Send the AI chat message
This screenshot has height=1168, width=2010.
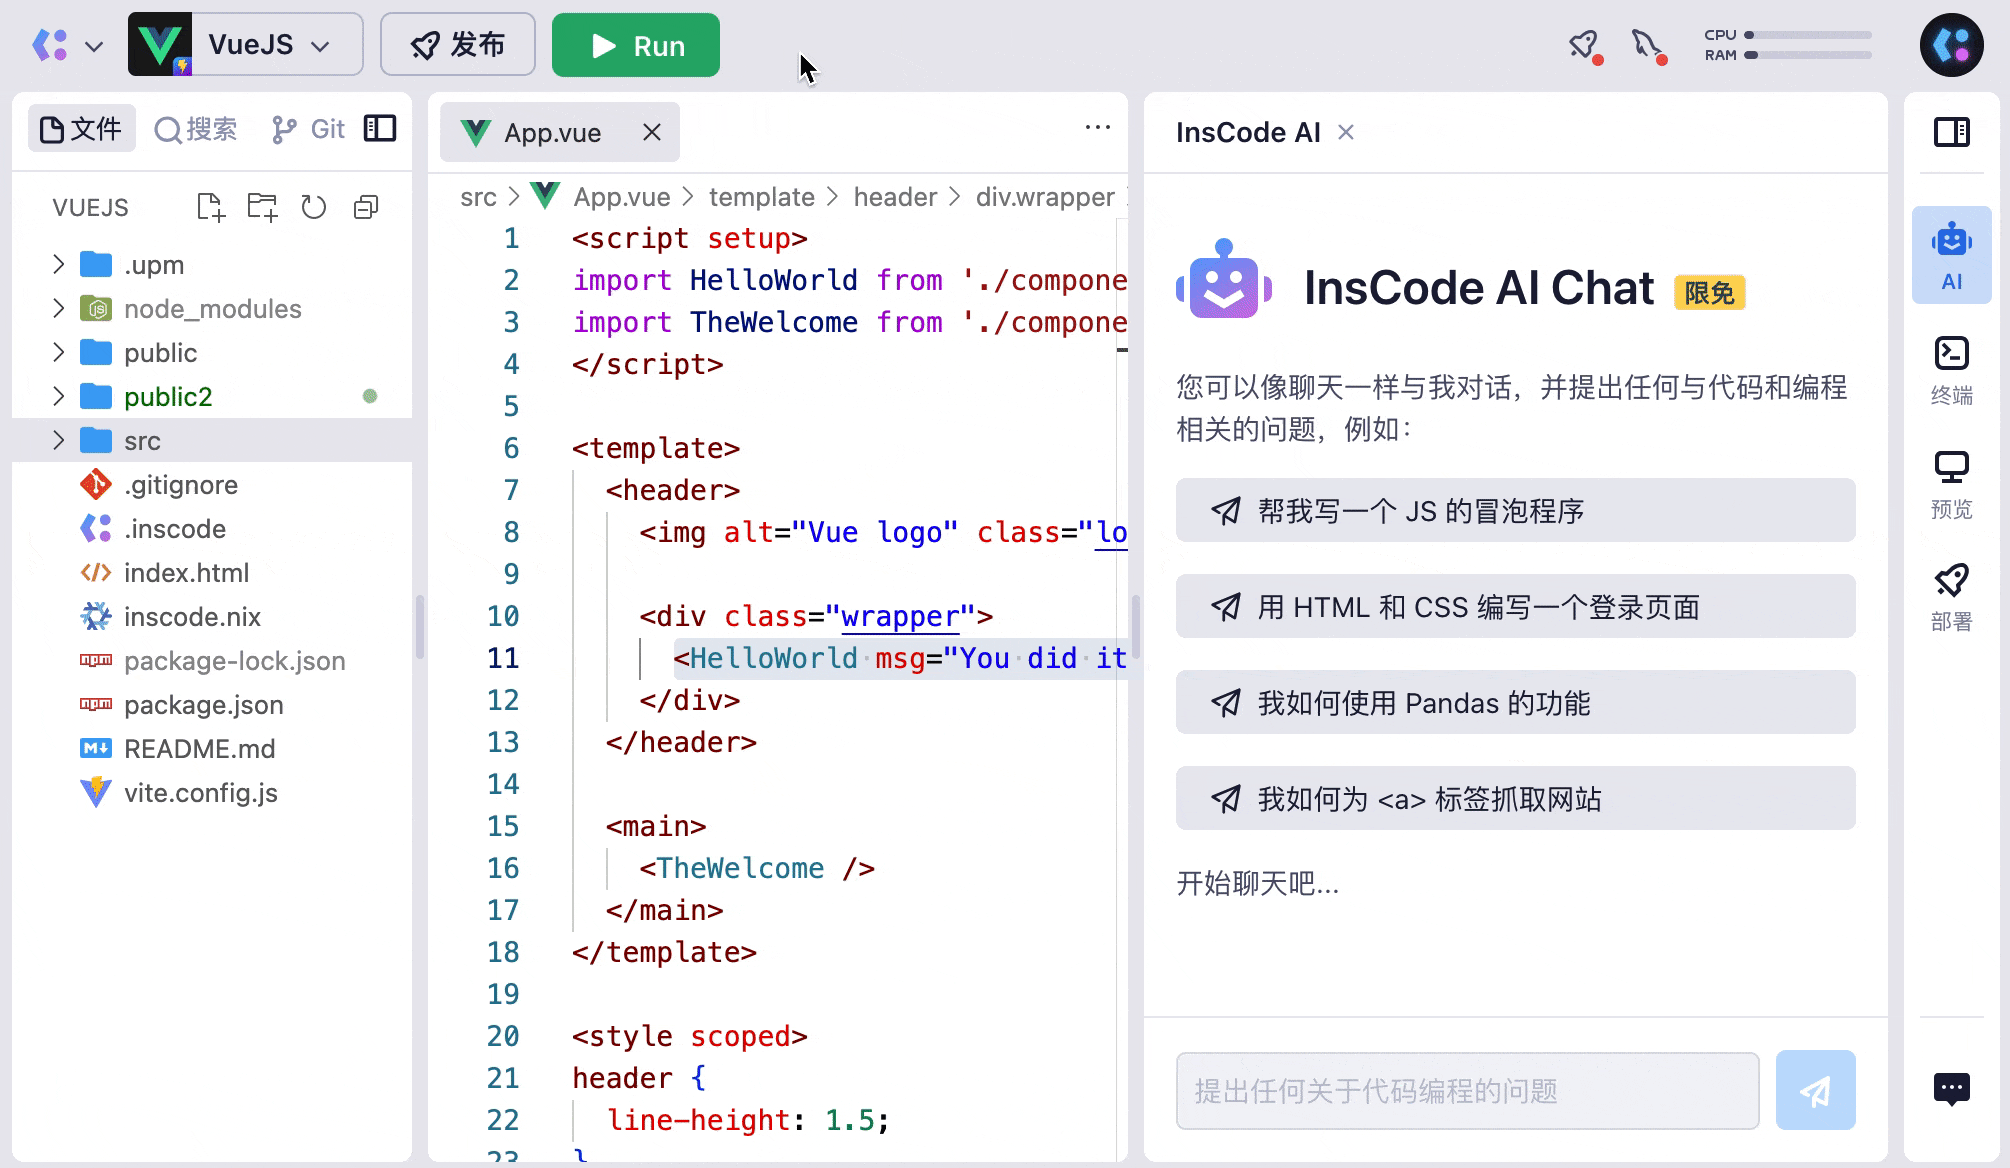point(1815,1090)
